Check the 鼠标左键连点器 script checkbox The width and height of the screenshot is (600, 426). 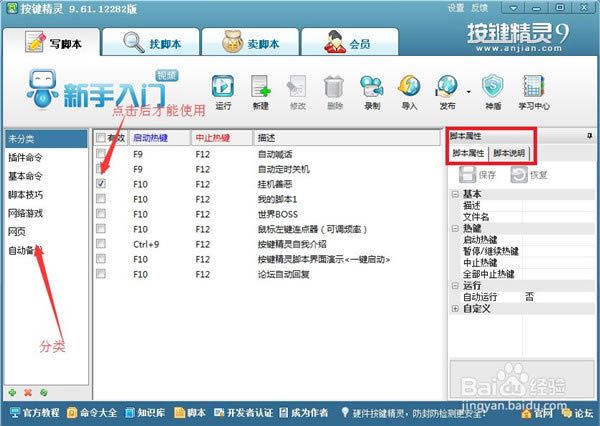101,229
